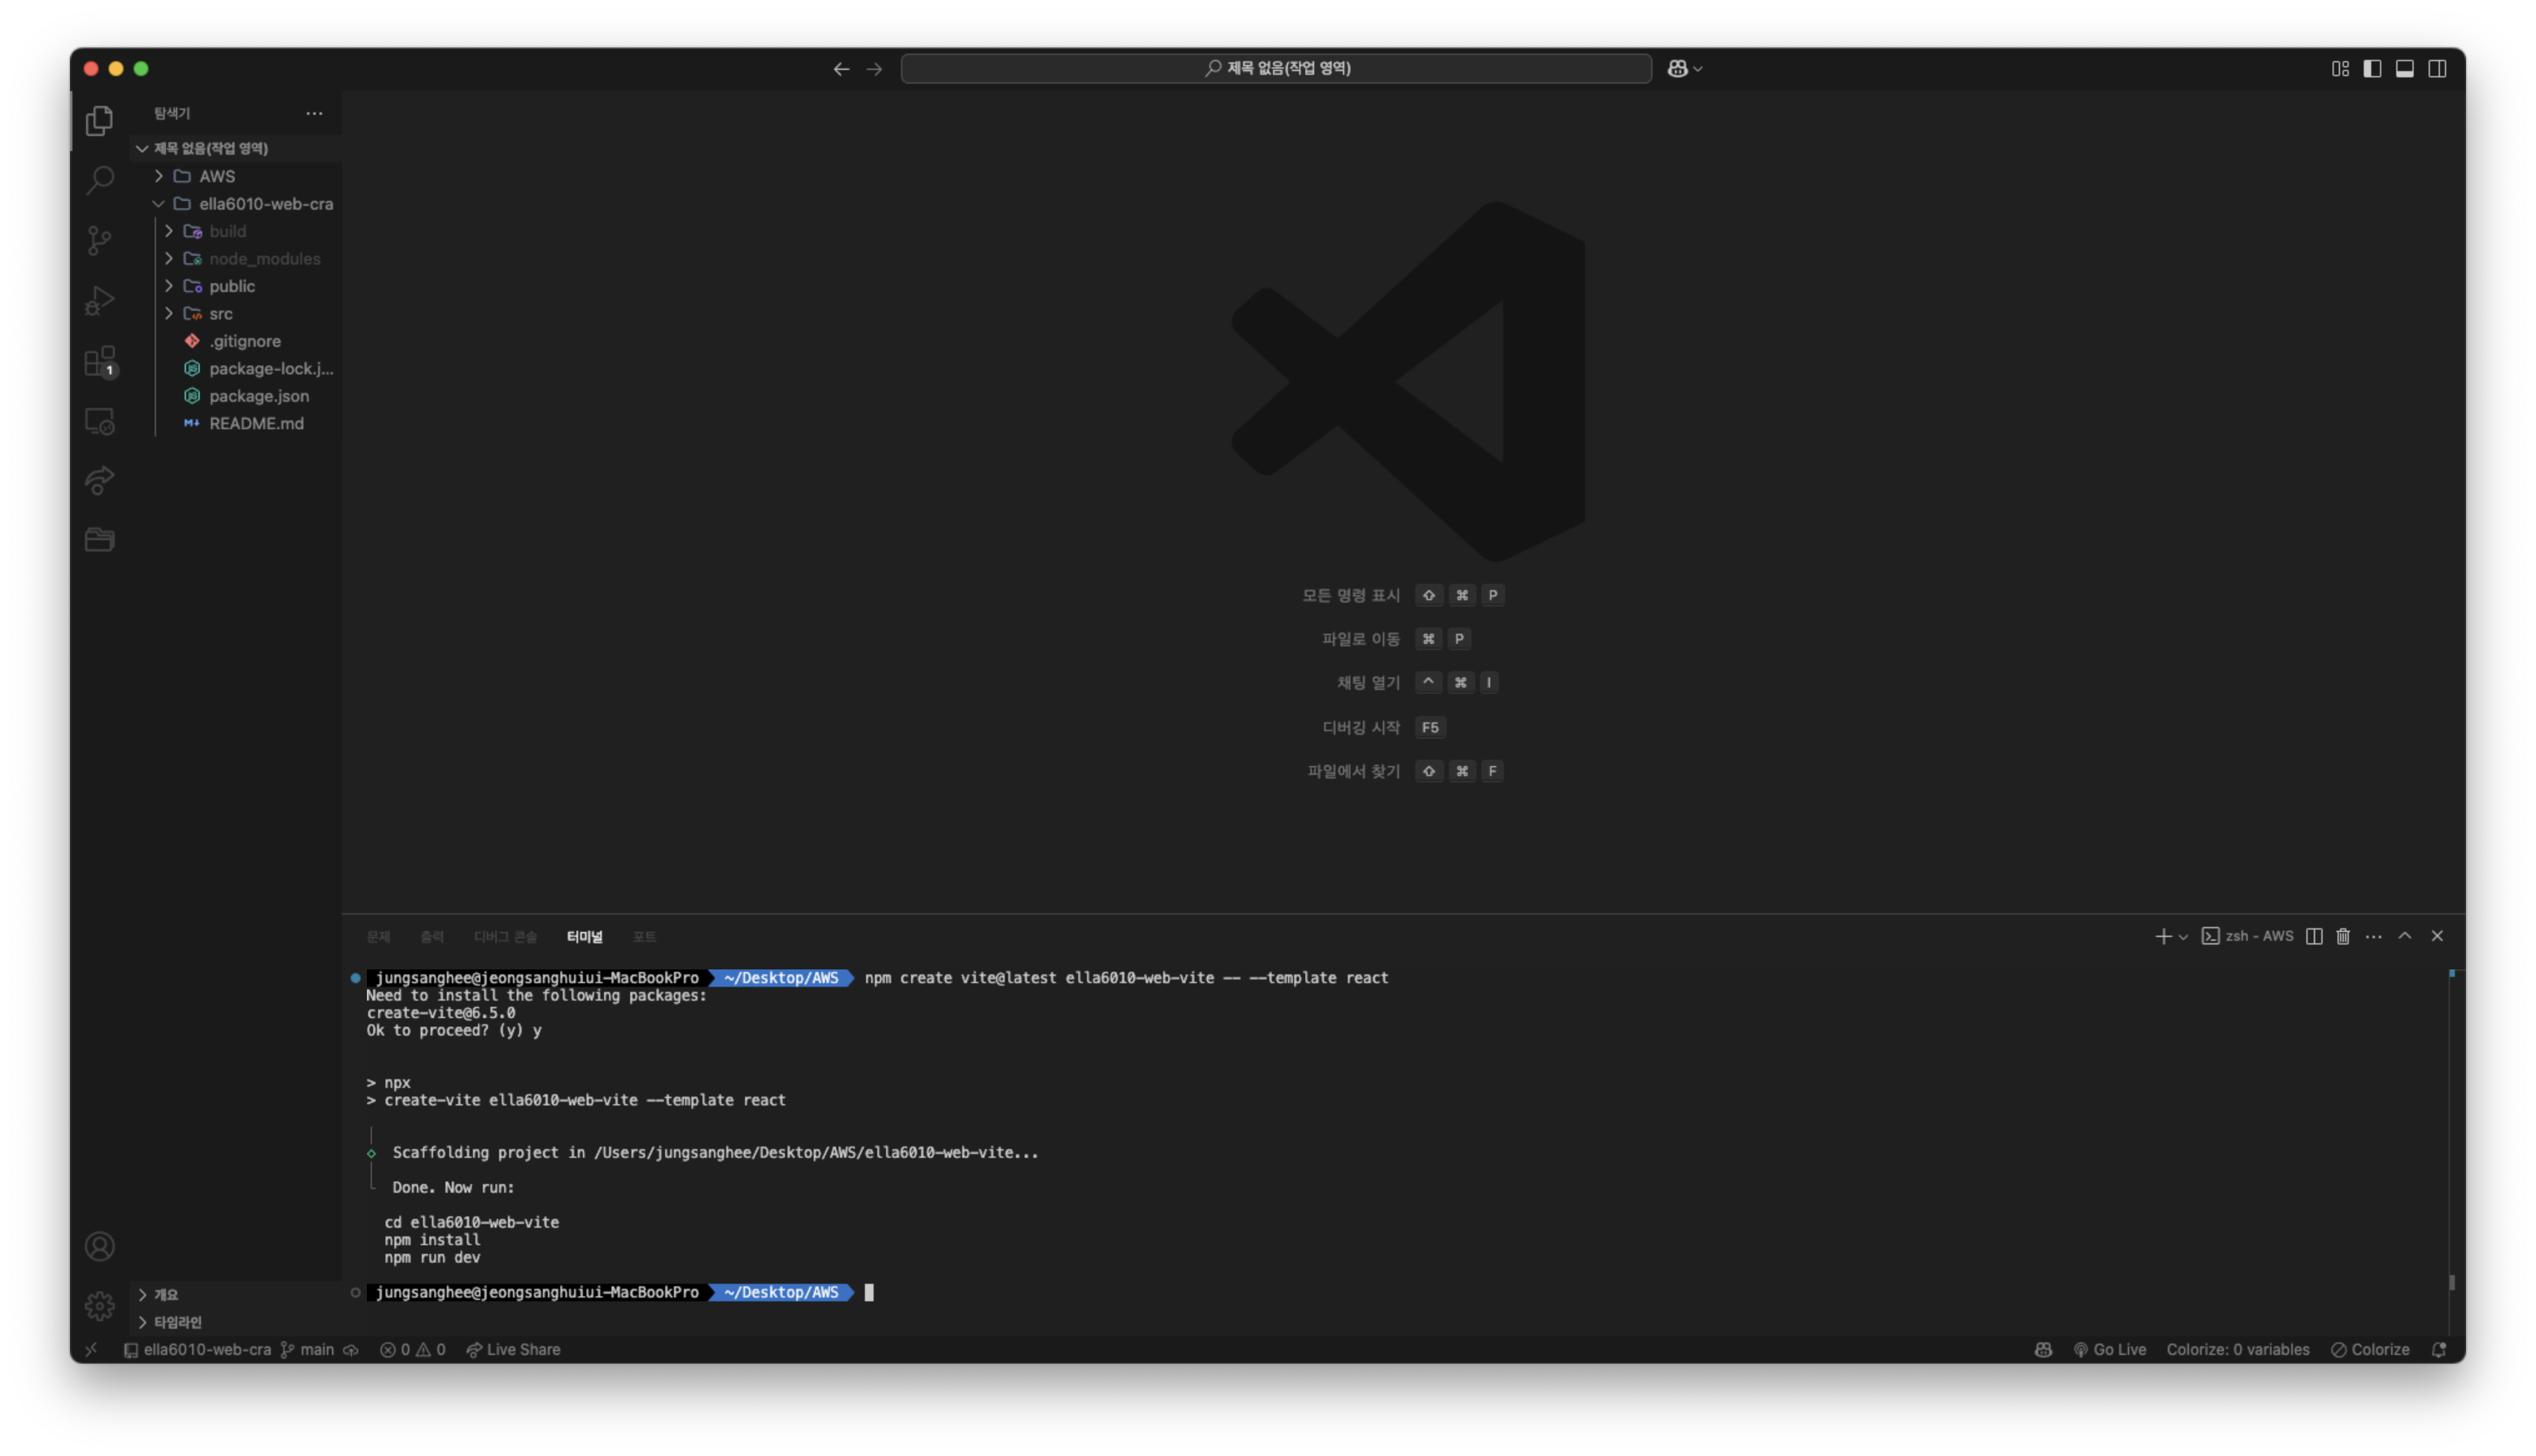Open terminal panel more actions ellipsis
2536x1456 pixels.
click(2373, 936)
